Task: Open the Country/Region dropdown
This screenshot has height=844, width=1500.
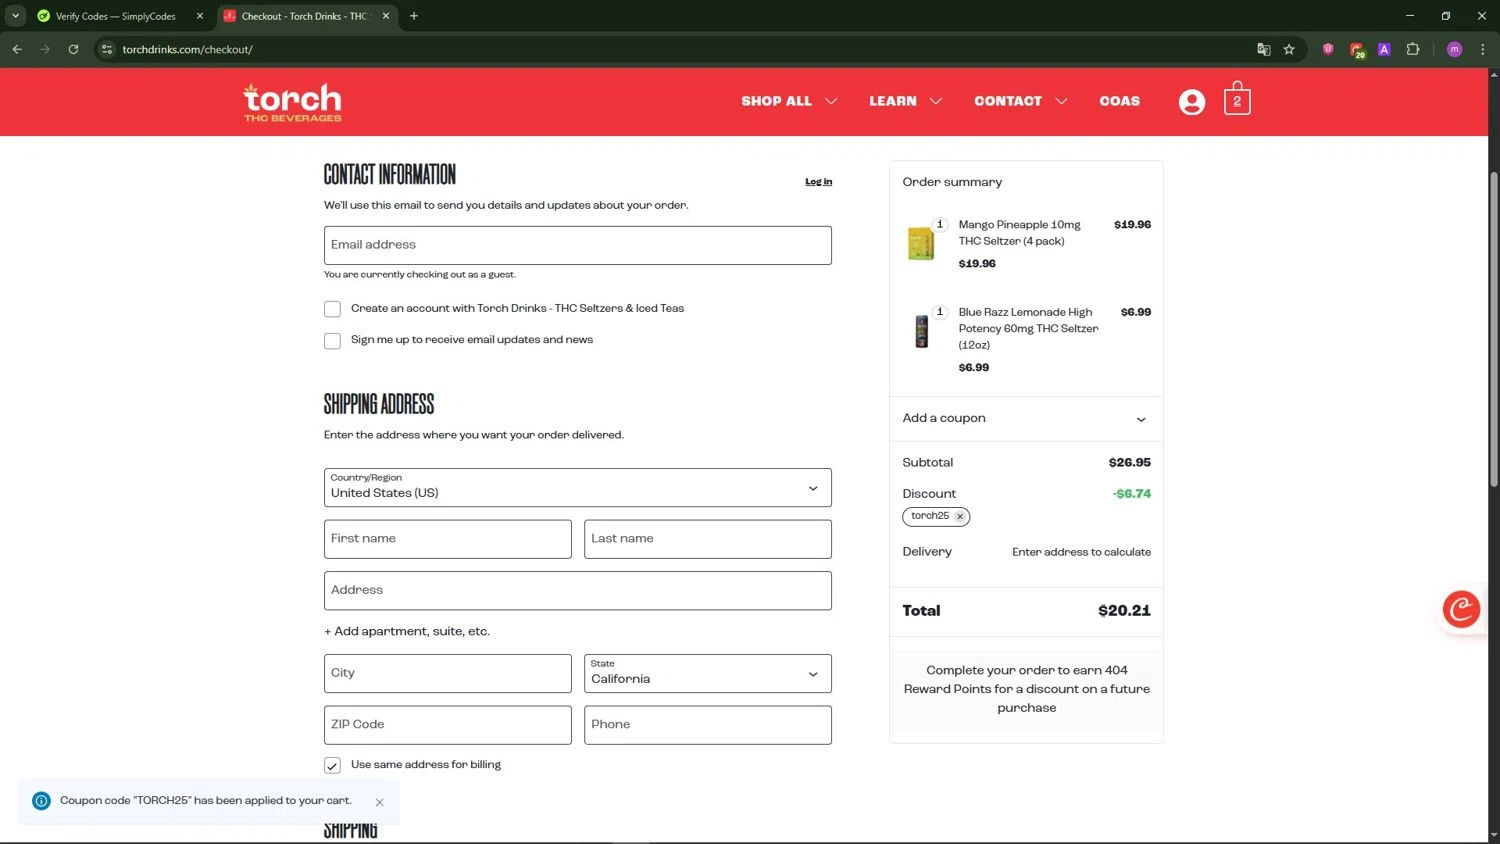Action: [578, 488]
